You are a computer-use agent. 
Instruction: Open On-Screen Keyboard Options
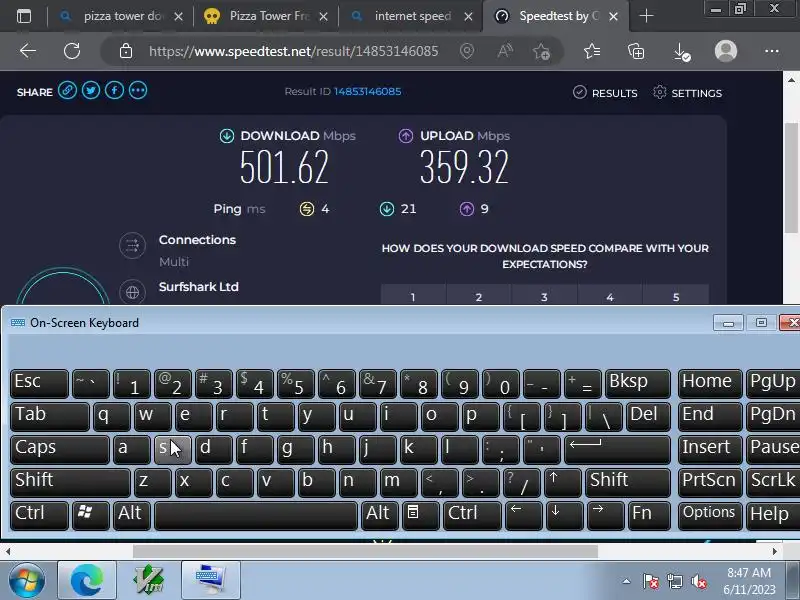click(x=710, y=515)
